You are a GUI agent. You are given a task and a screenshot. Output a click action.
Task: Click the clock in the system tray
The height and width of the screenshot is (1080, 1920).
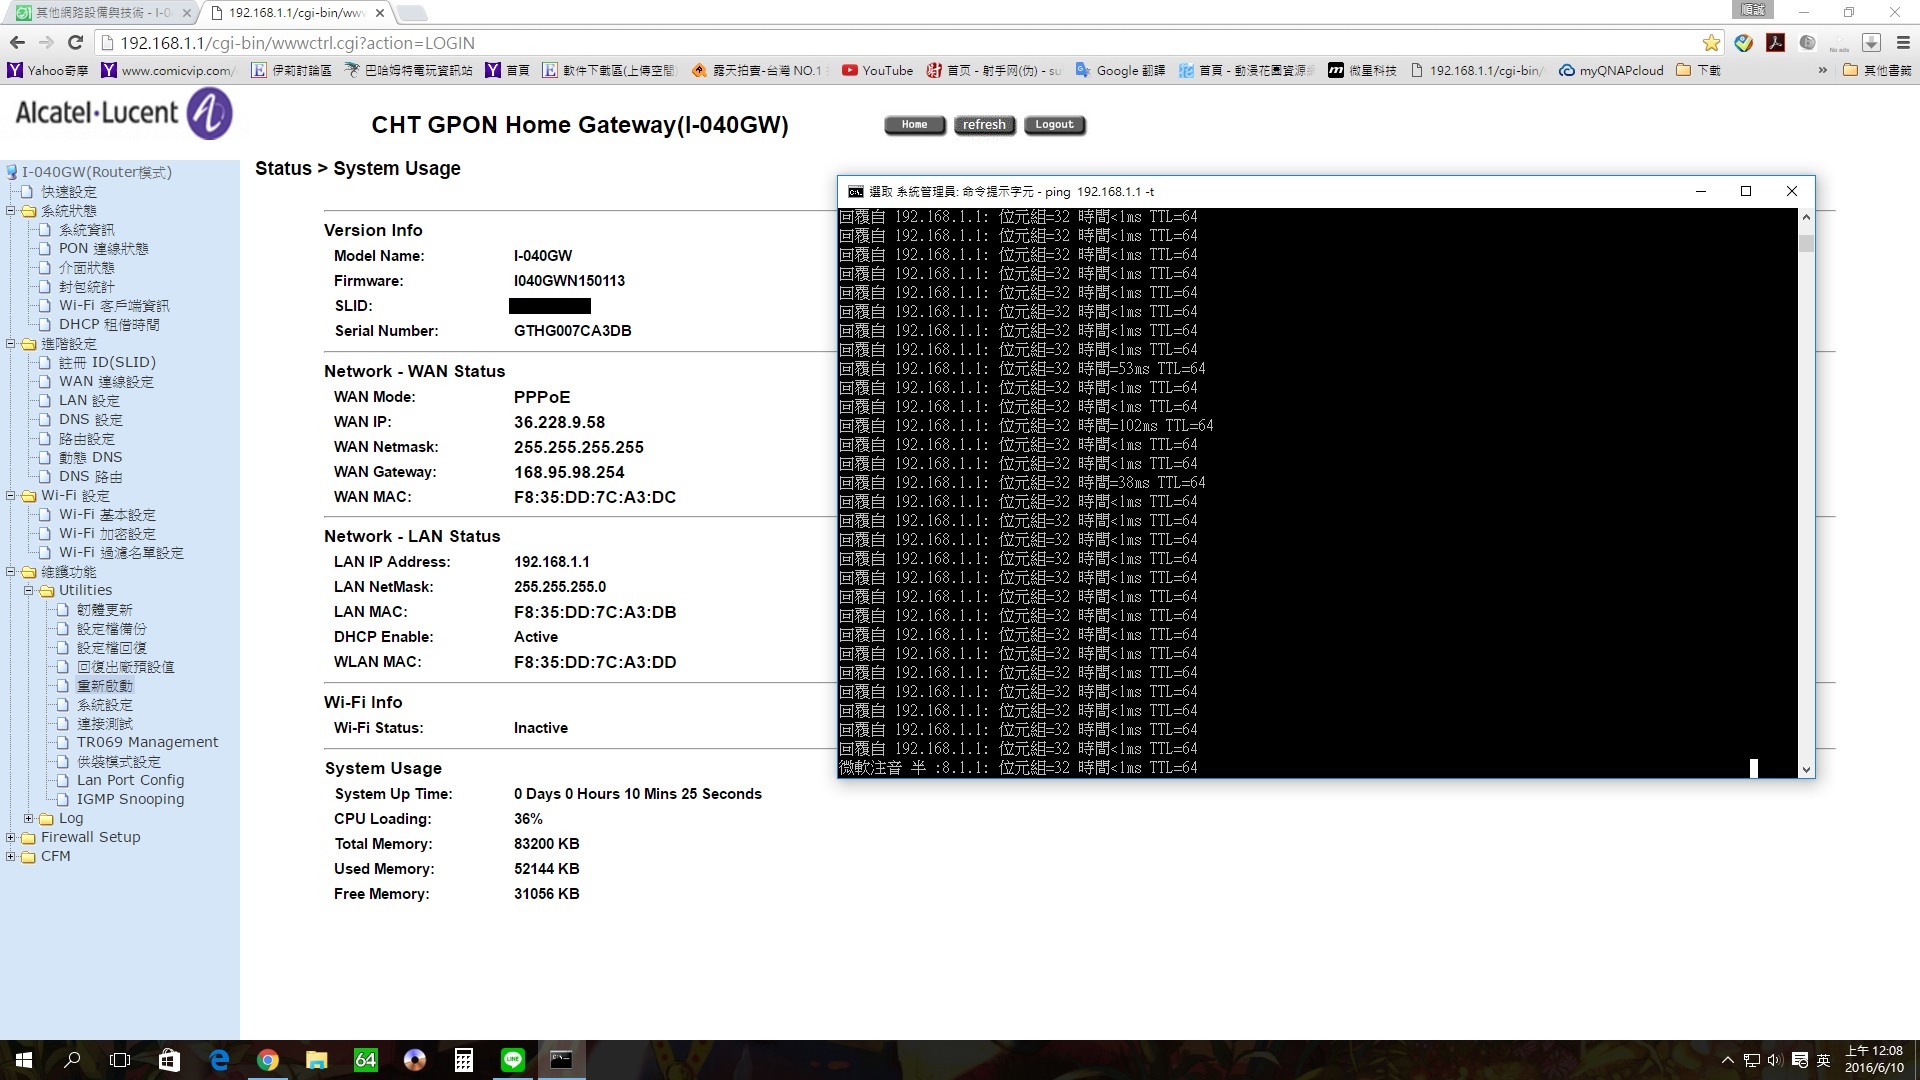[x=1875, y=1060]
